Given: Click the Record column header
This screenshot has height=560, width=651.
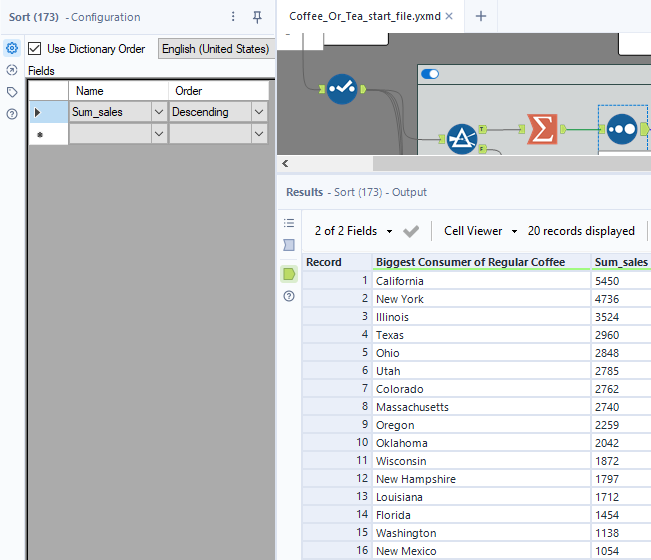Looking at the screenshot, I should pos(337,262).
